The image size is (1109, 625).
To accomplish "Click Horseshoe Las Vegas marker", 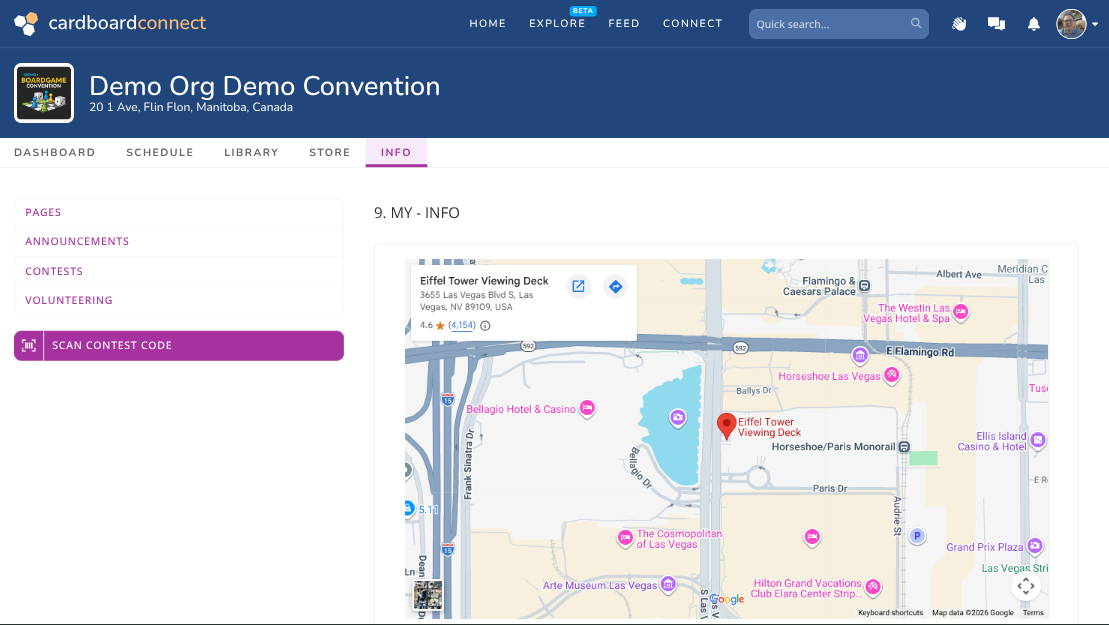I will (x=892, y=375).
